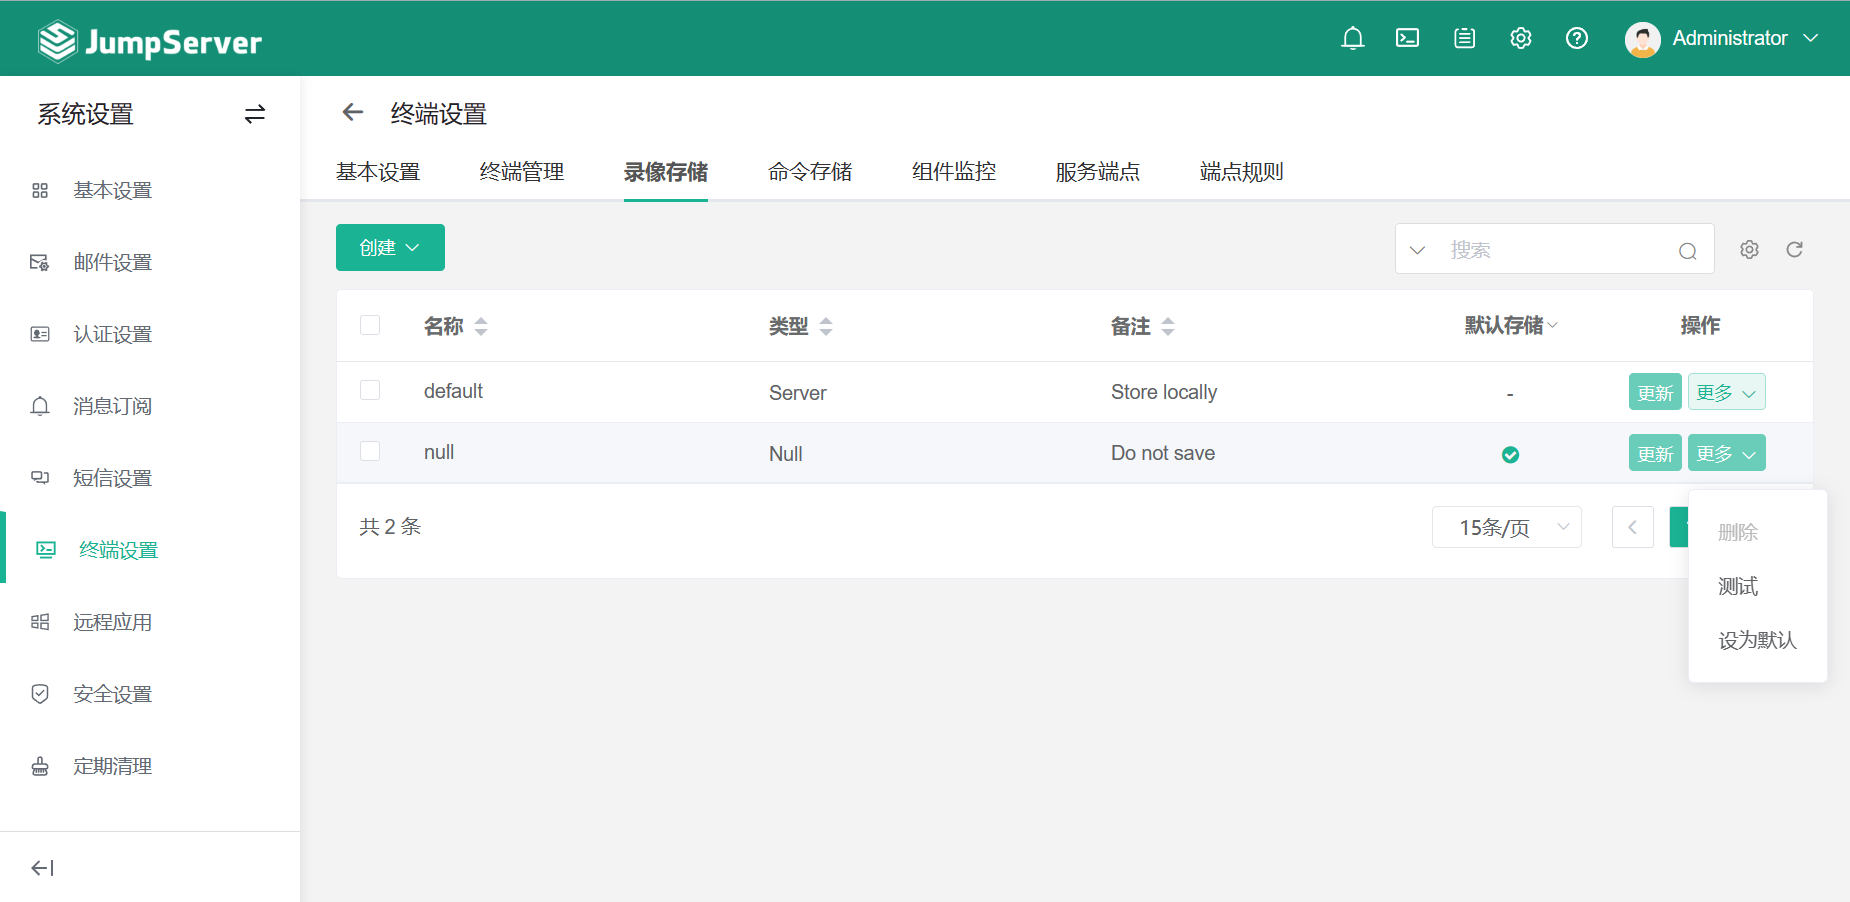Expand the 创建 dropdown button

390,247
